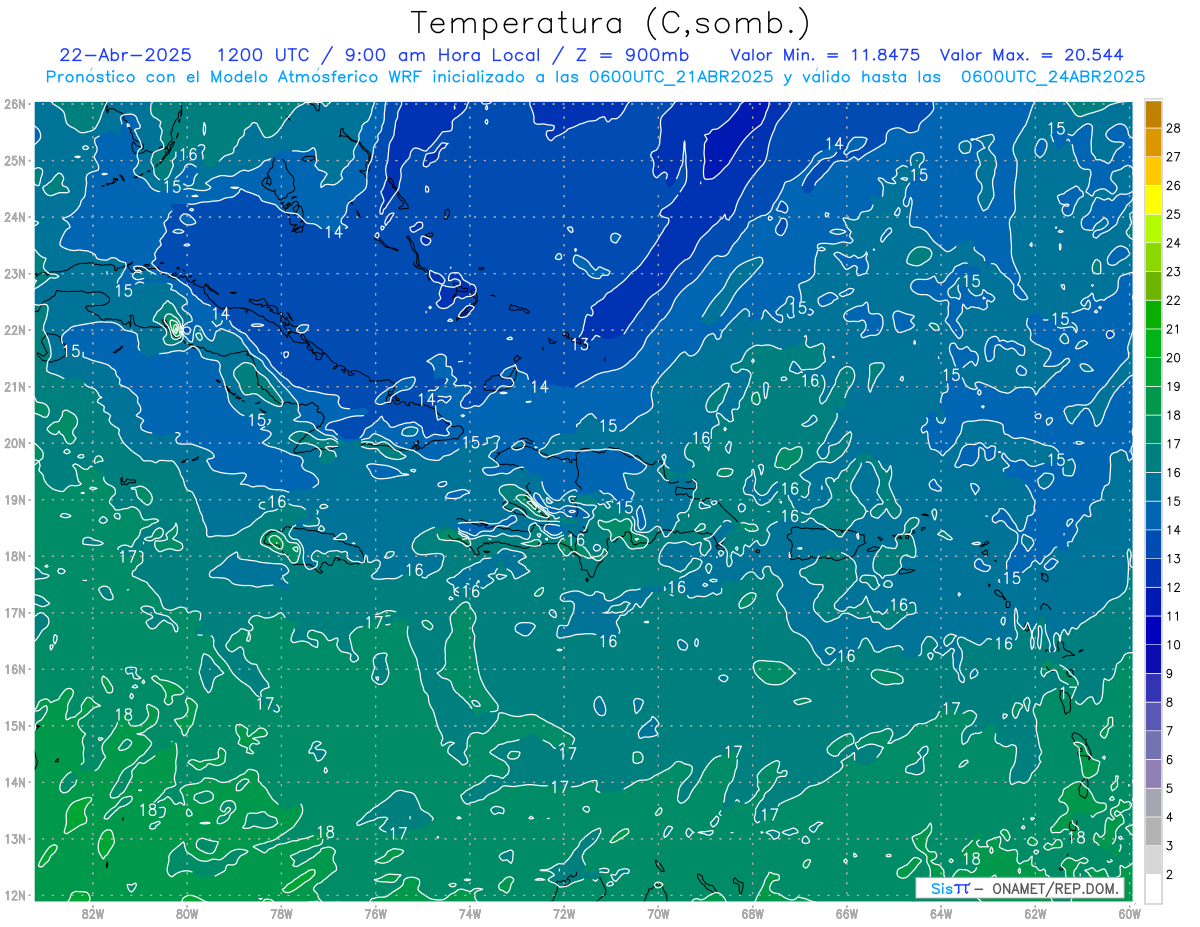Click the '22' label on the color scale
Image resolution: width=1200 pixels, height=927 pixels.
[1174, 300]
